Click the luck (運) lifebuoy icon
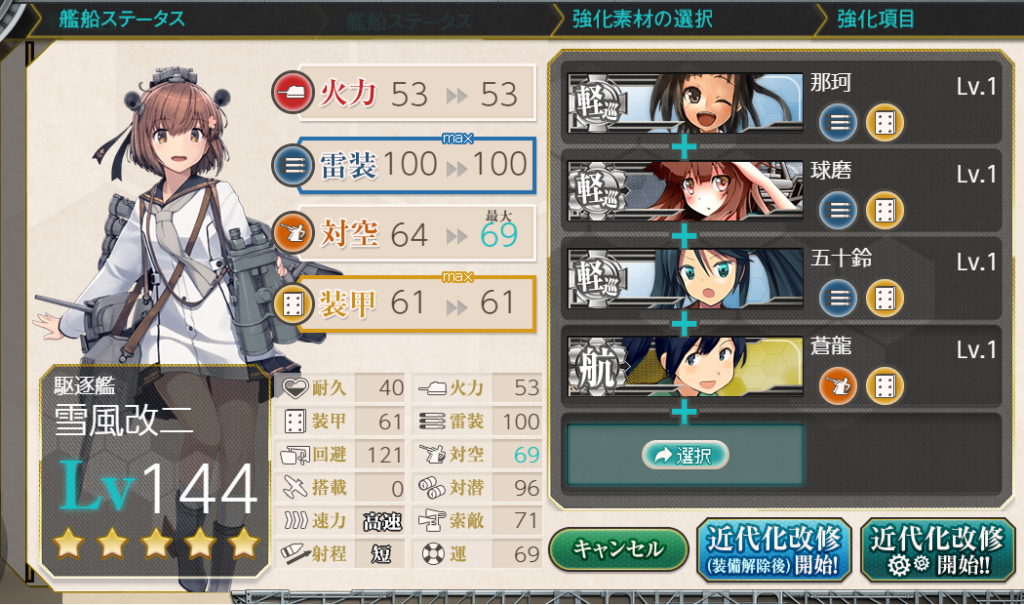Viewport: 1024px width, 605px height. (x=432, y=554)
